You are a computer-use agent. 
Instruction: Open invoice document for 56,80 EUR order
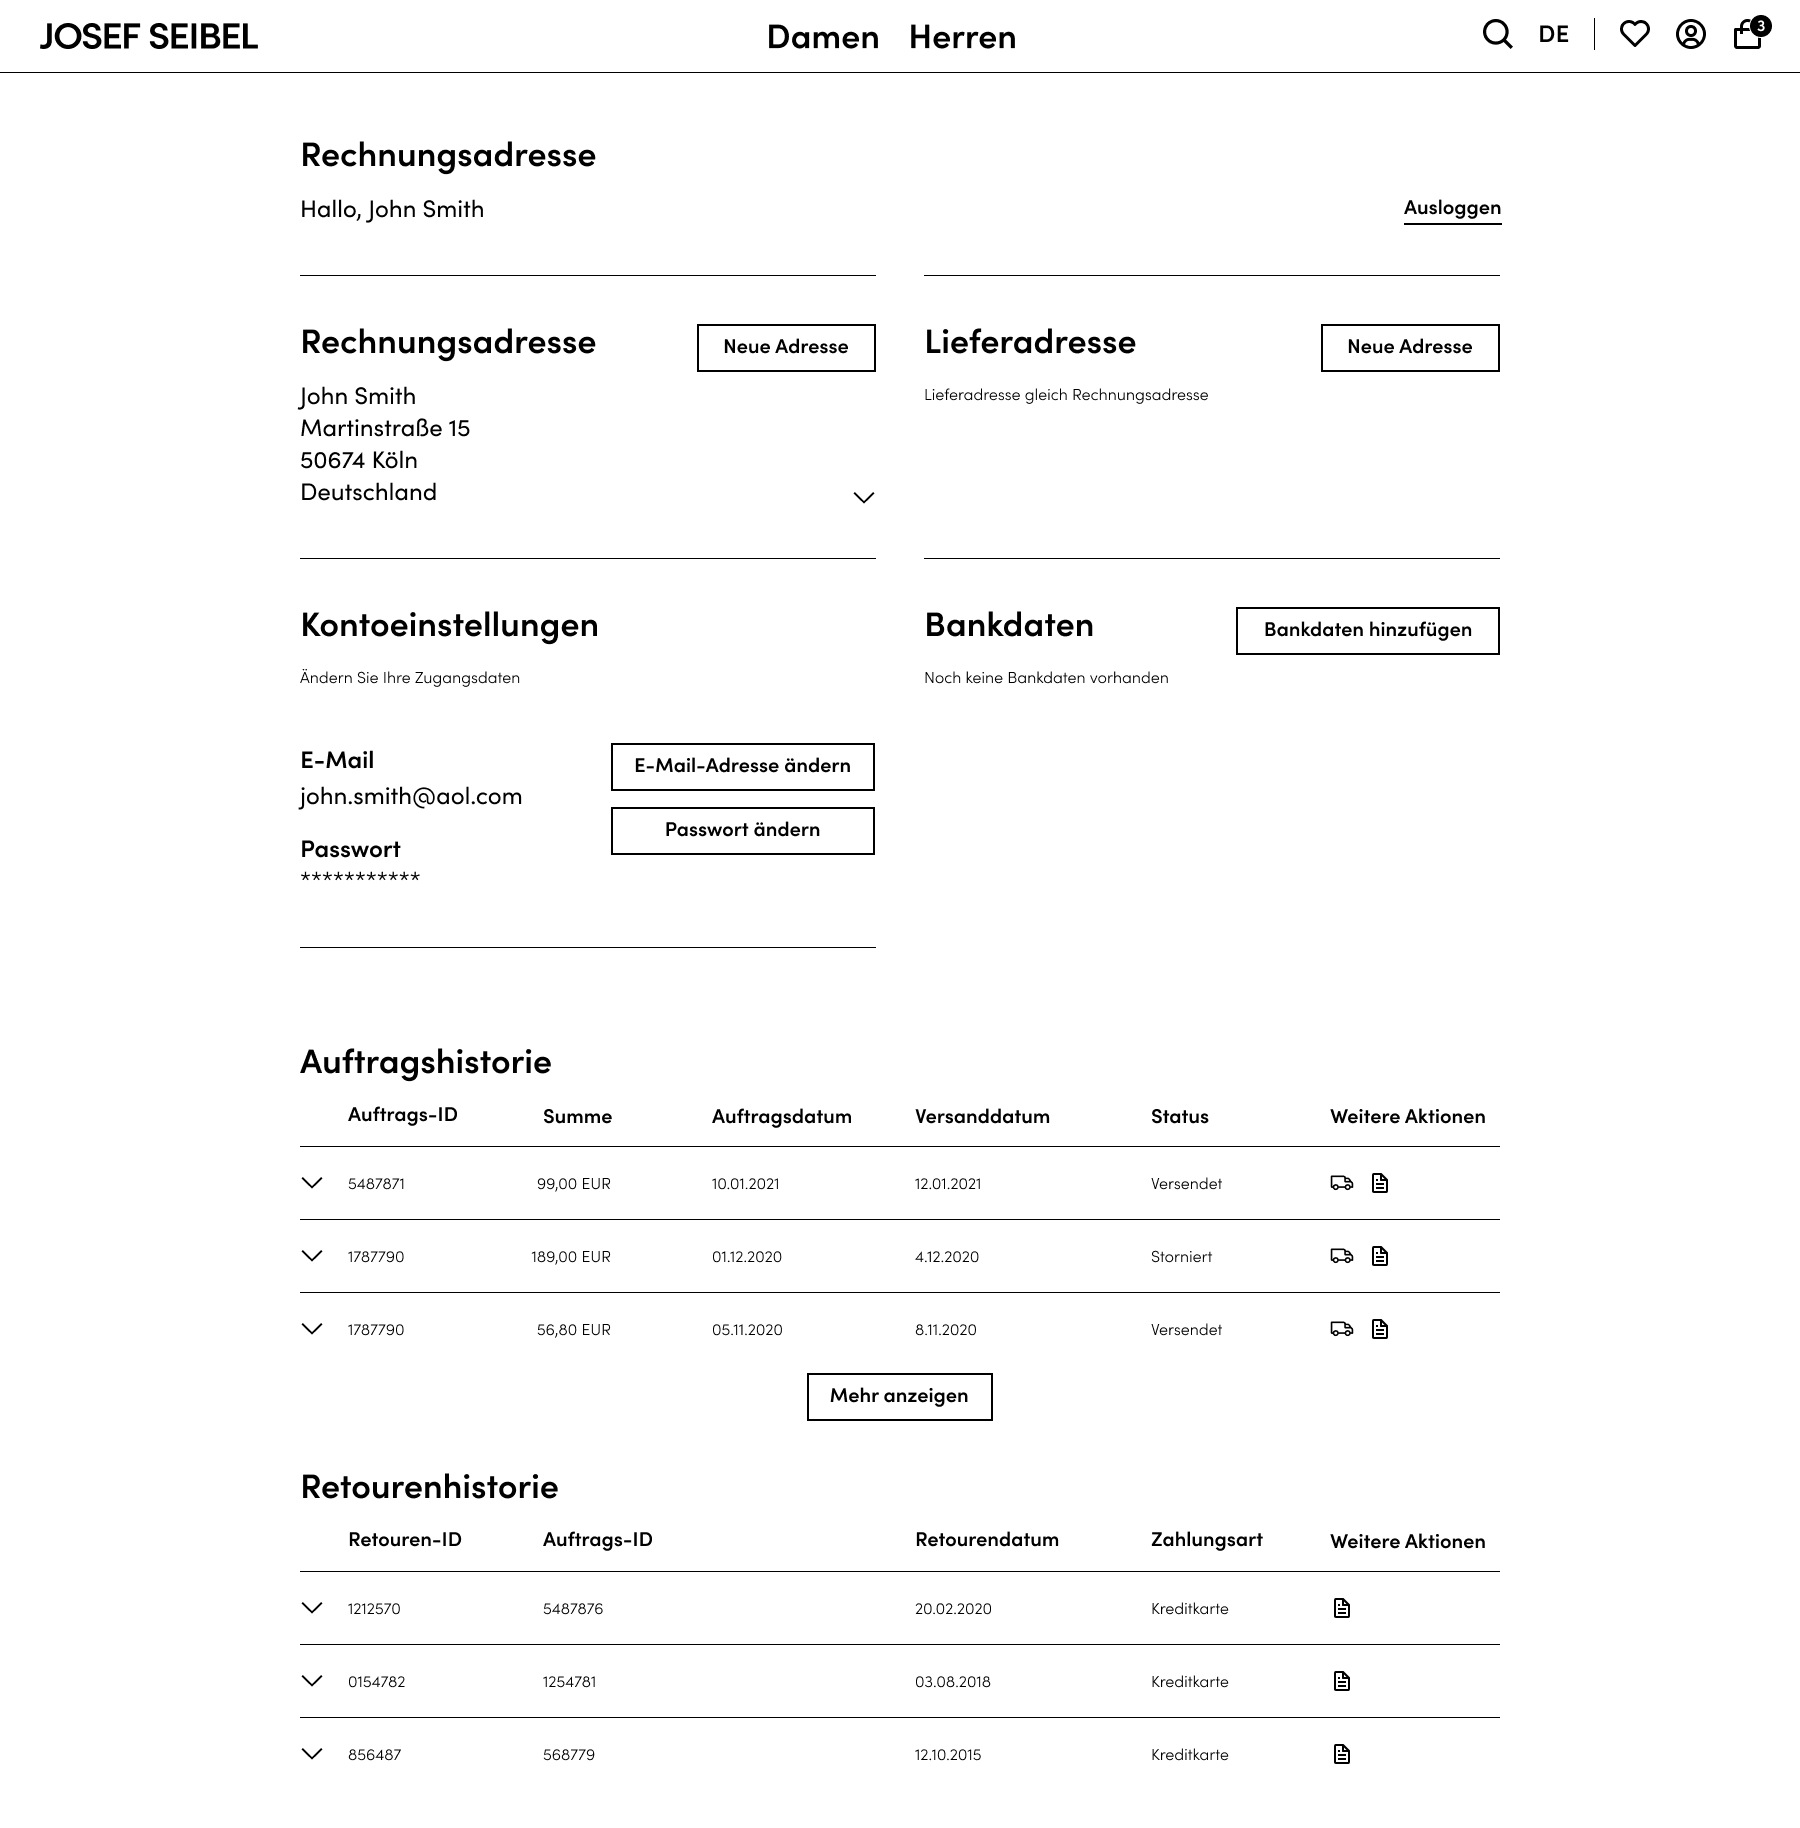click(x=1380, y=1329)
